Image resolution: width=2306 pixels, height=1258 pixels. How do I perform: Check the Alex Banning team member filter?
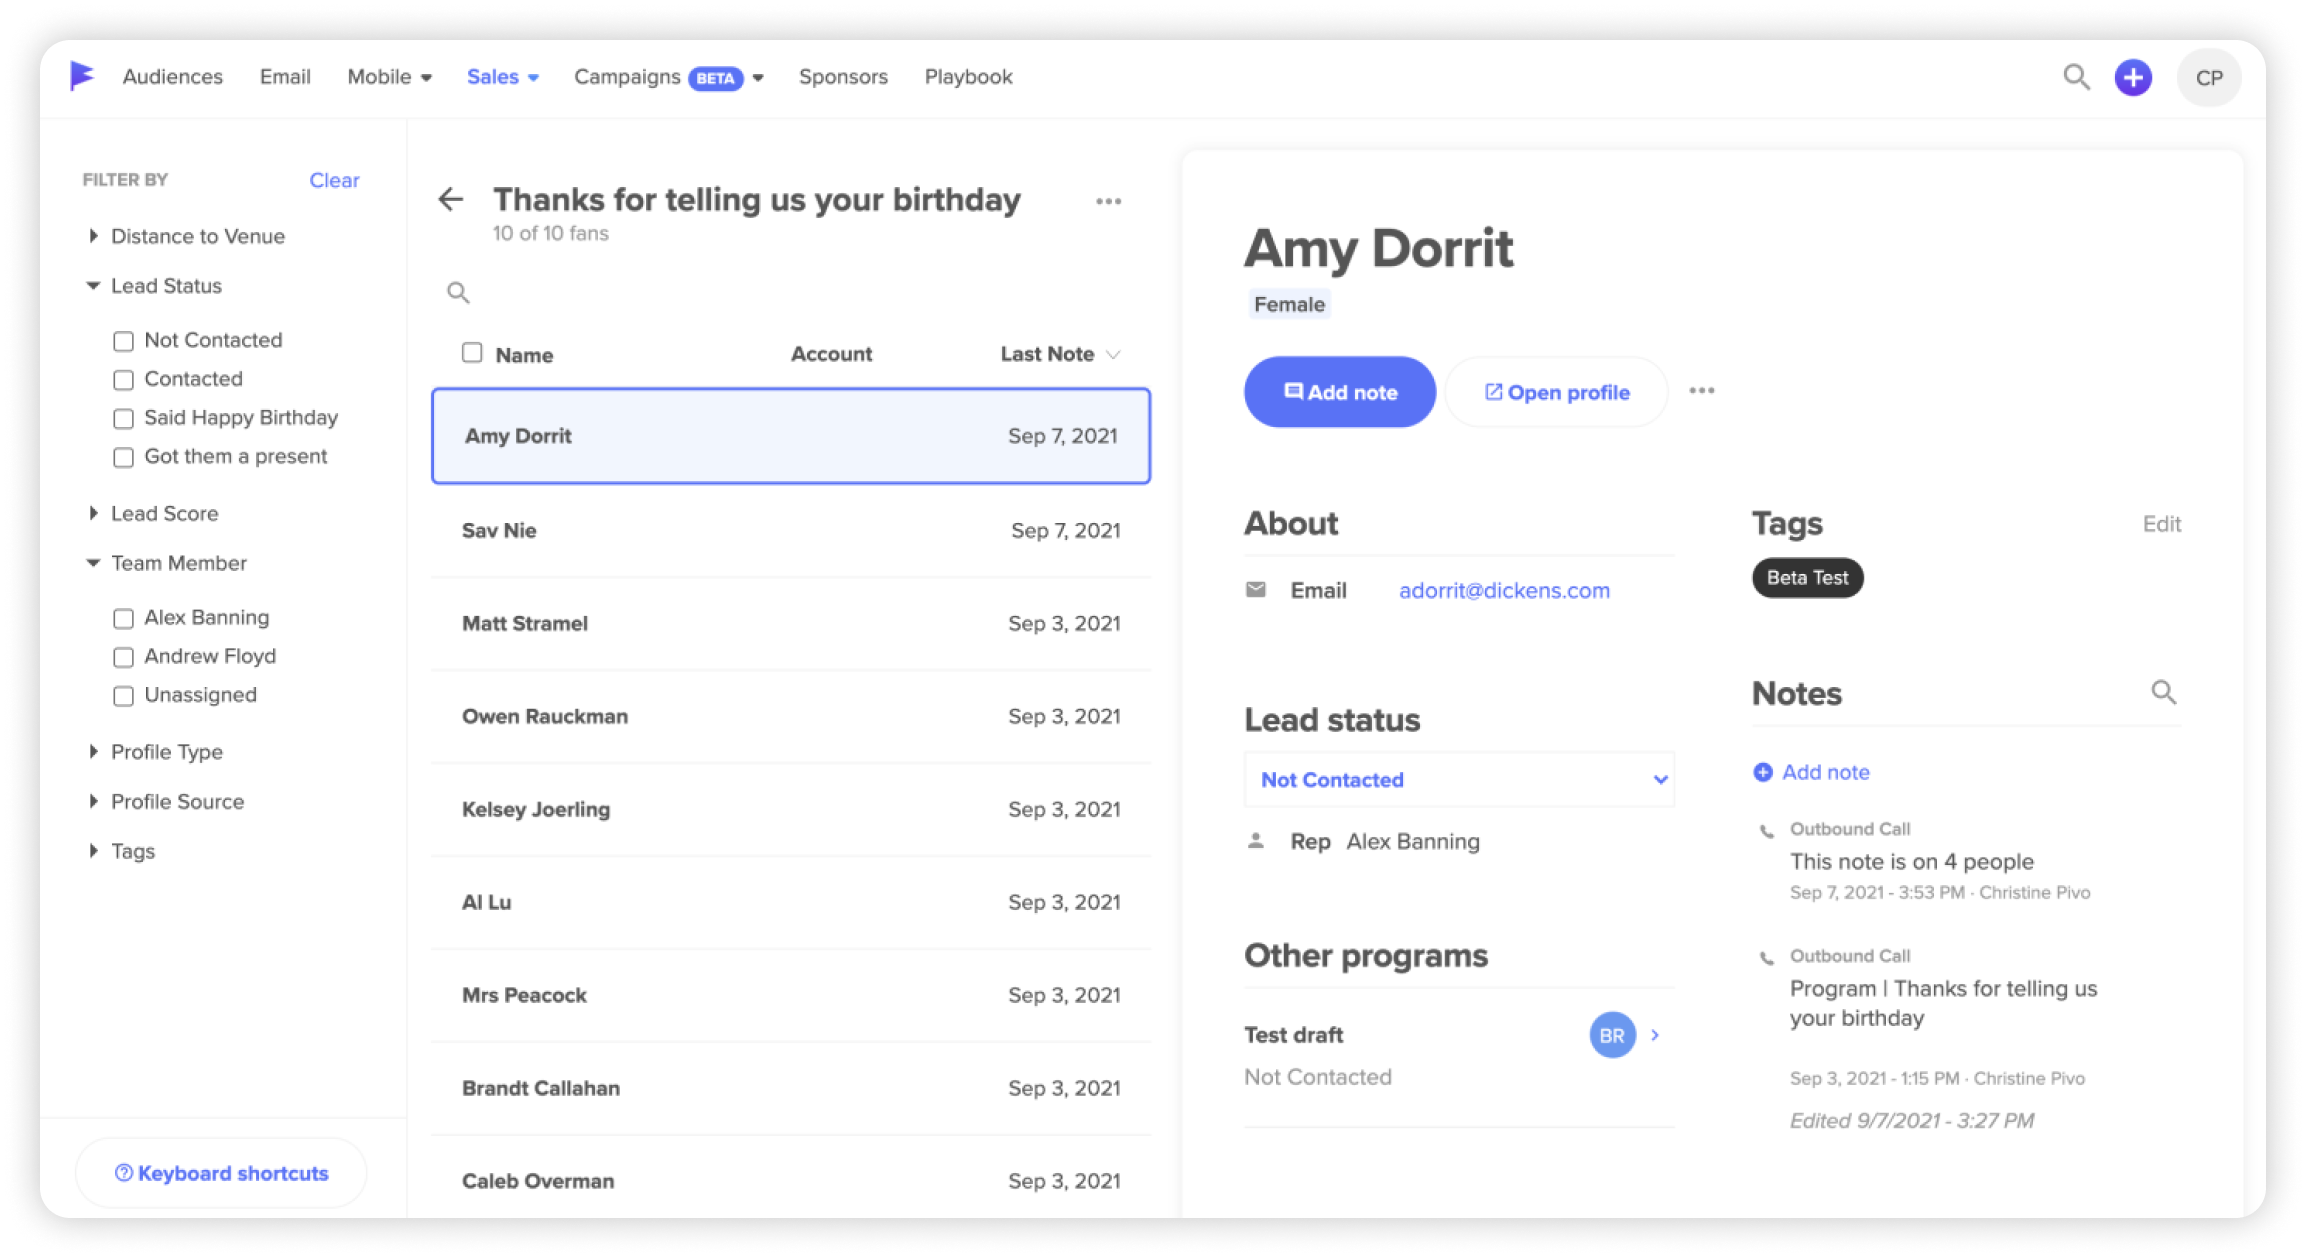pyautogui.click(x=122, y=617)
